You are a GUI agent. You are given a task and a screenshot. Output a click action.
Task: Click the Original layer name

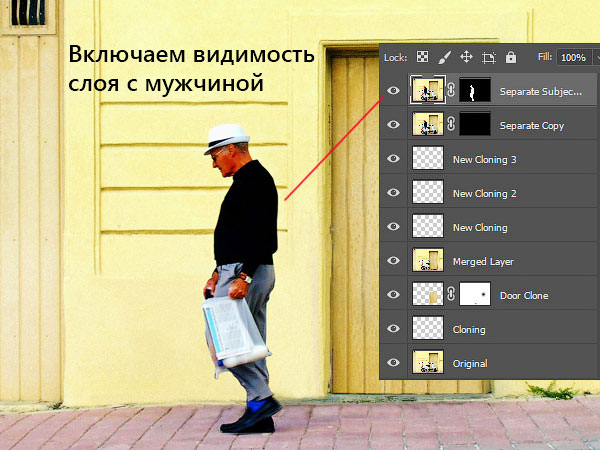[470, 364]
